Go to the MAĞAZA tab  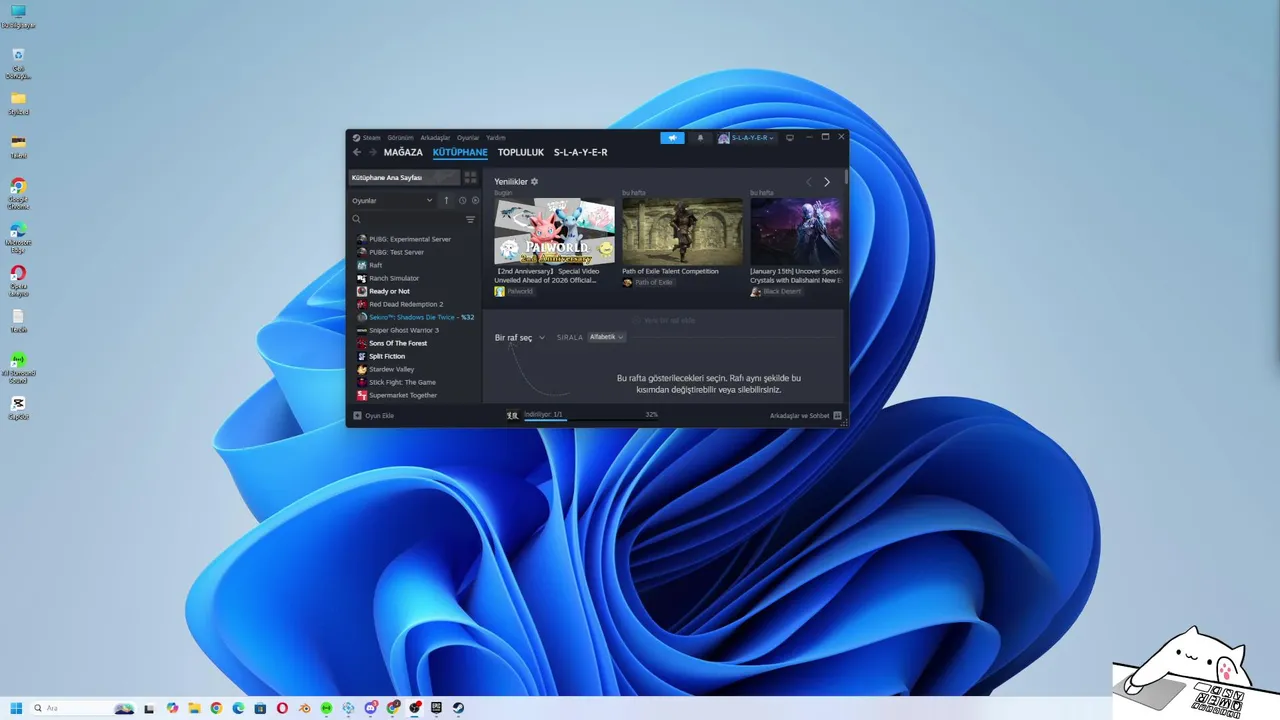(403, 153)
